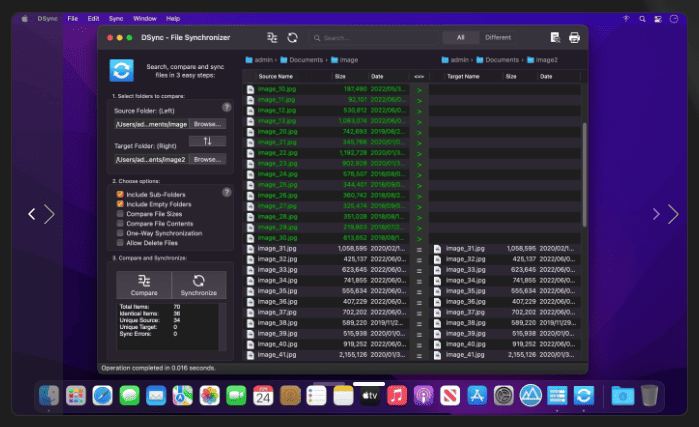Open the Trash in the Dock
The image size is (699, 427).
(x=650, y=395)
